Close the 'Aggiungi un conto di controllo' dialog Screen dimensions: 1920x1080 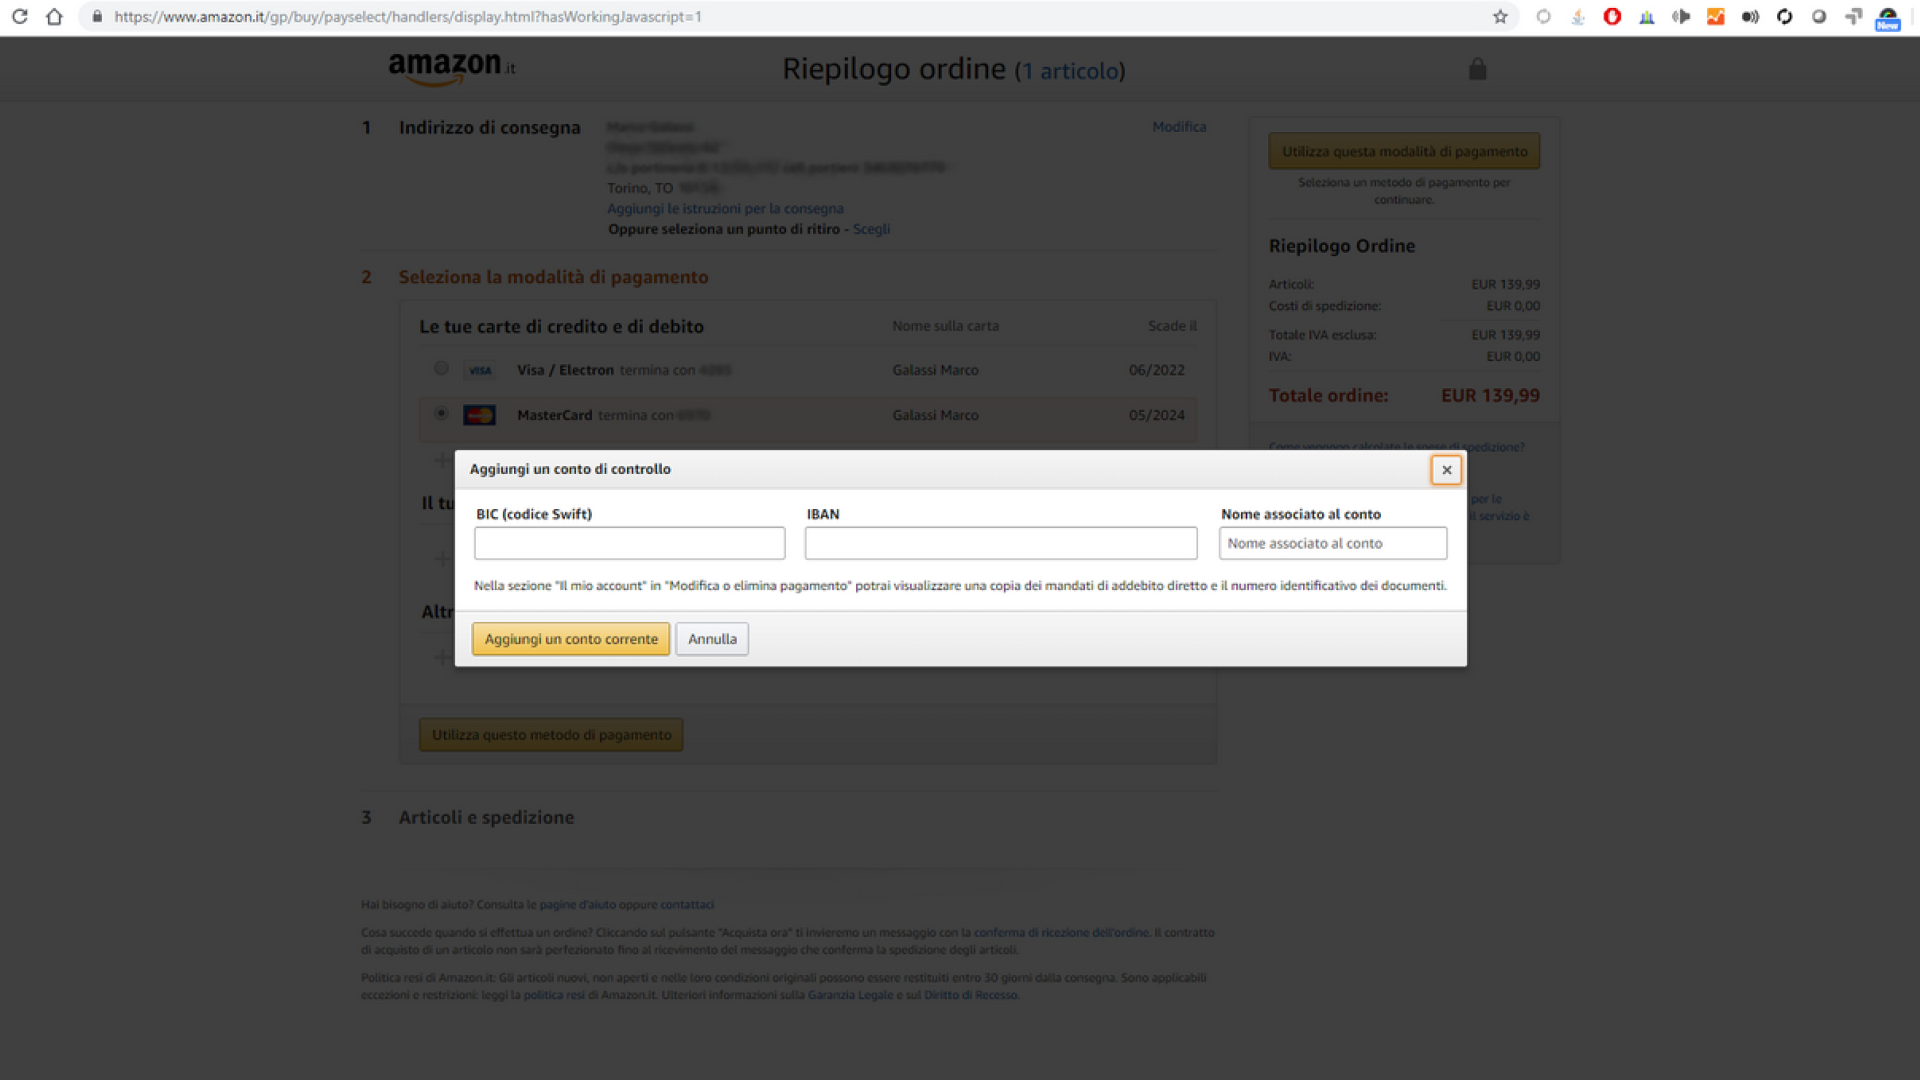click(1446, 470)
